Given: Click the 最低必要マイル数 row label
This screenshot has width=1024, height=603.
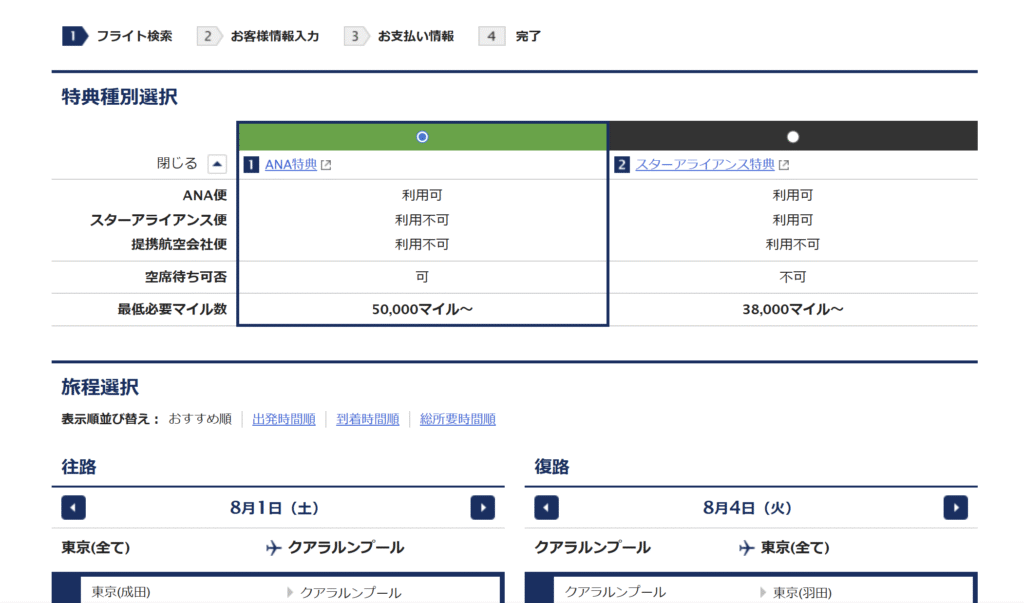Looking at the screenshot, I should [x=172, y=309].
